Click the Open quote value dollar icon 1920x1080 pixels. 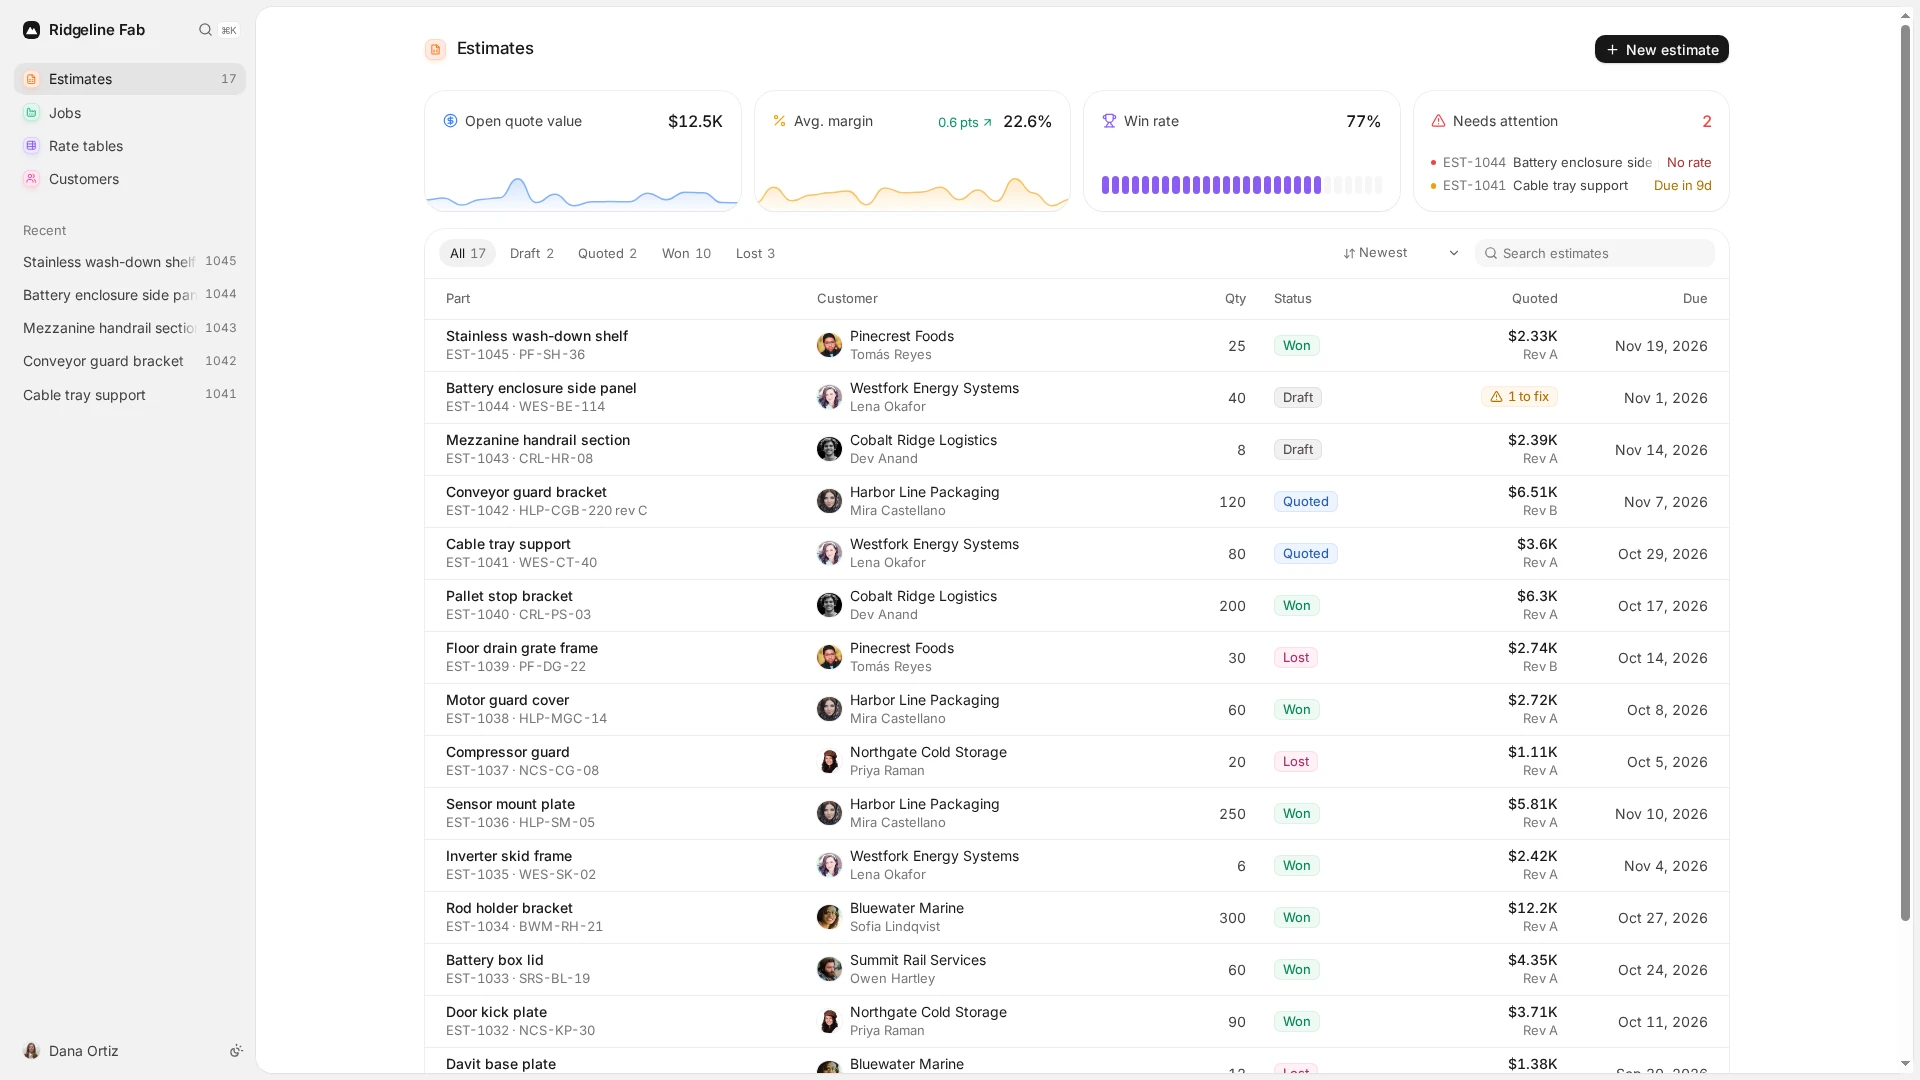coord(450,121)
